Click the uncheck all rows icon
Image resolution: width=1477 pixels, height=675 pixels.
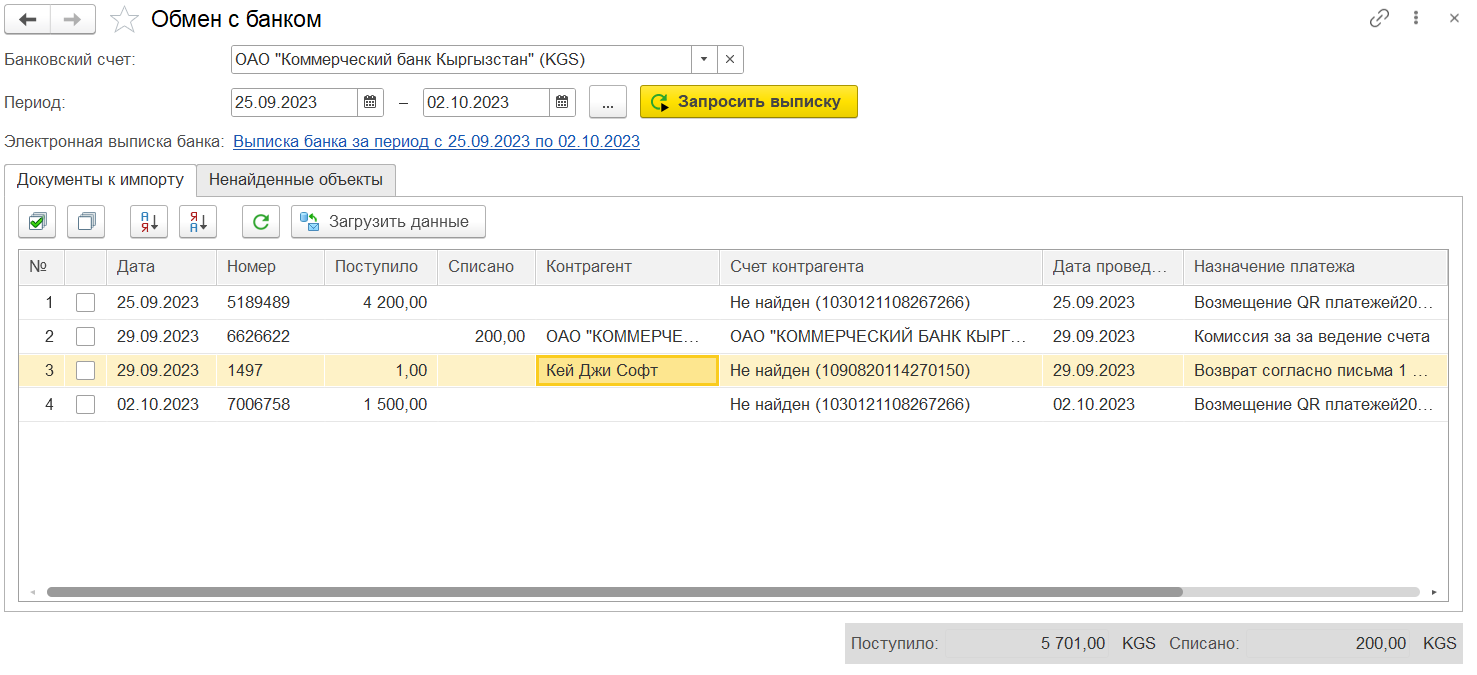86,222
